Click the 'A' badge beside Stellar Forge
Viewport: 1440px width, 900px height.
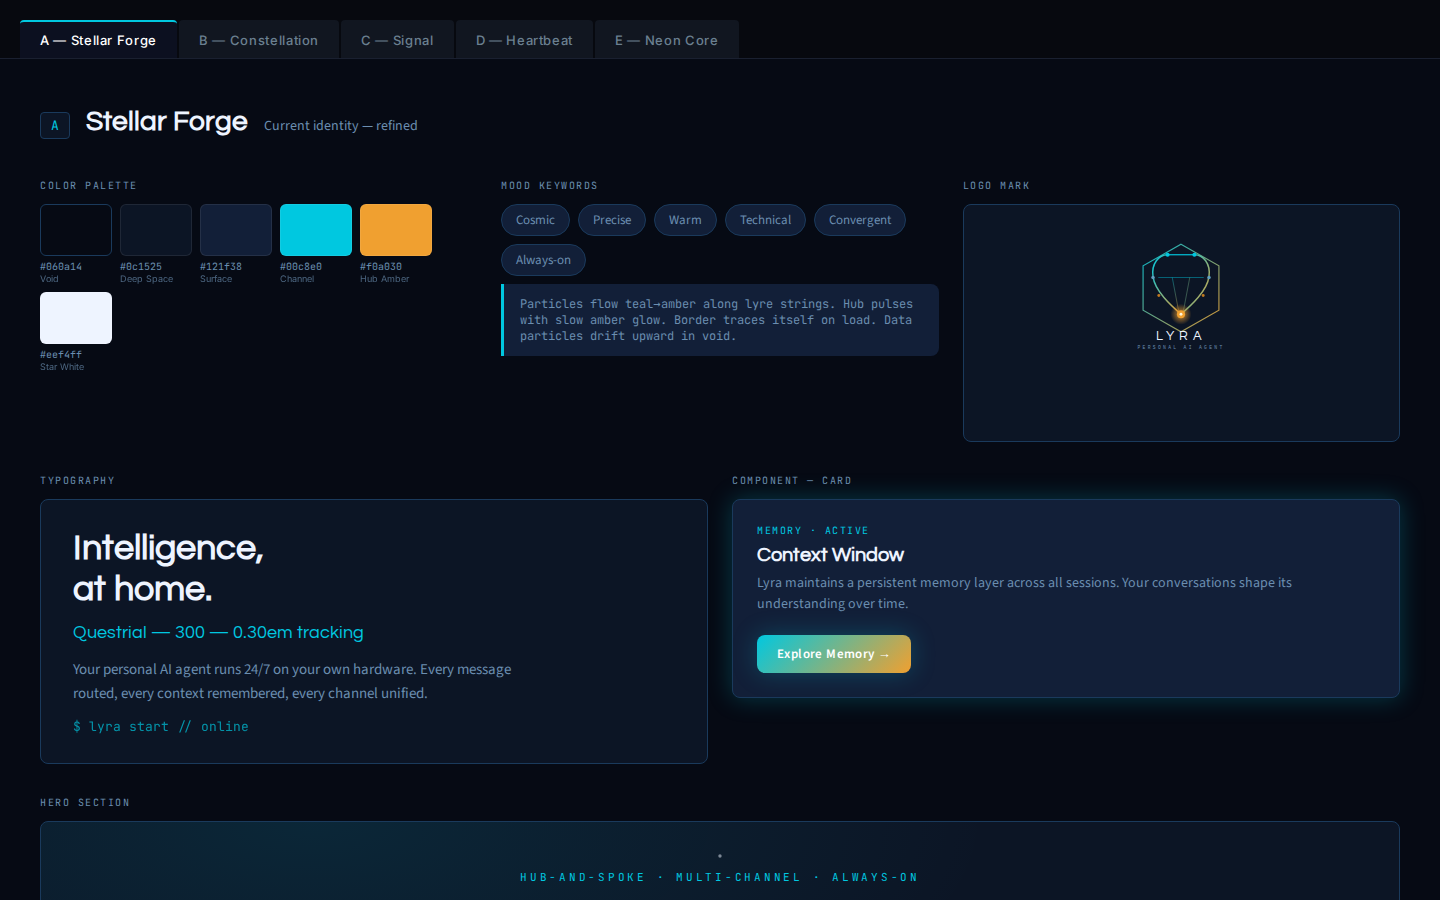(x=55, y=126)
